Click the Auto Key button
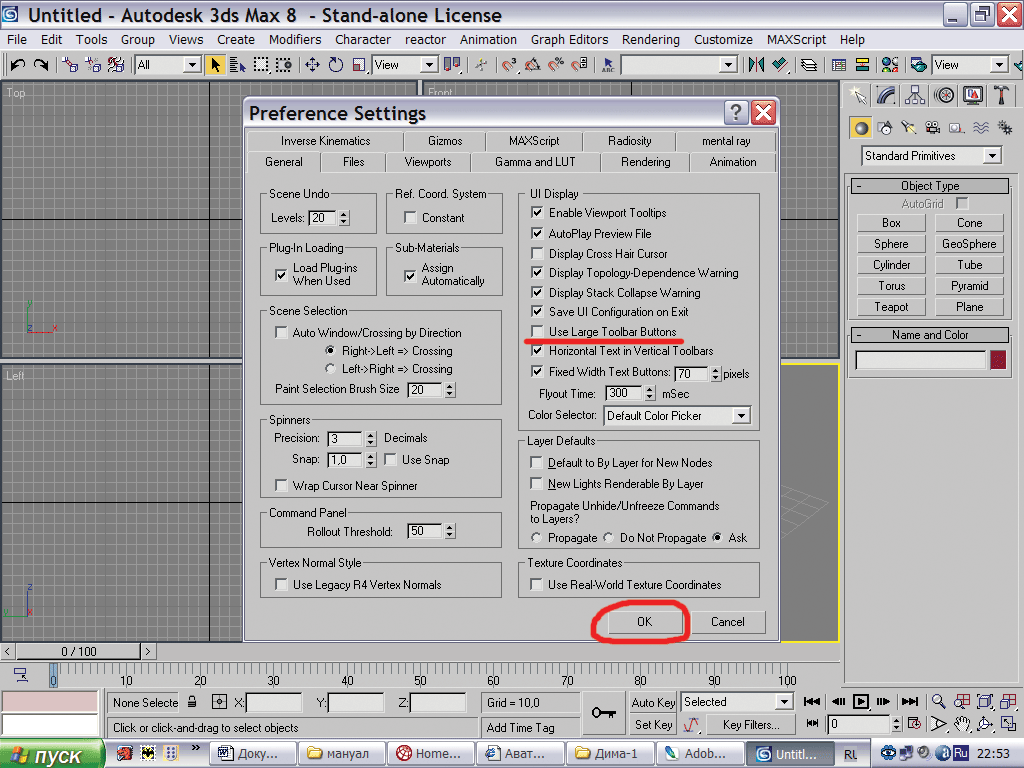 (x=653, y=702)
